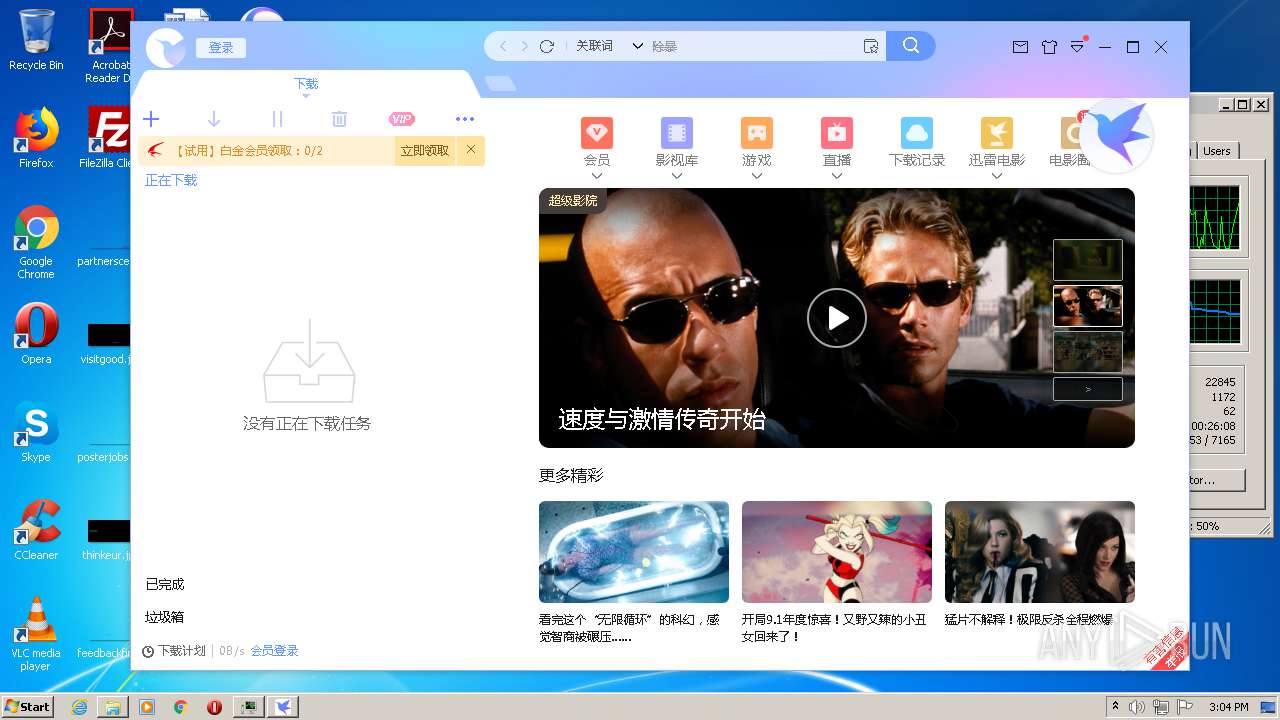This screenshot has height=720, width=1280.
Task: Select the second carousel thumbnail
Action: [x=1088, y=306]
